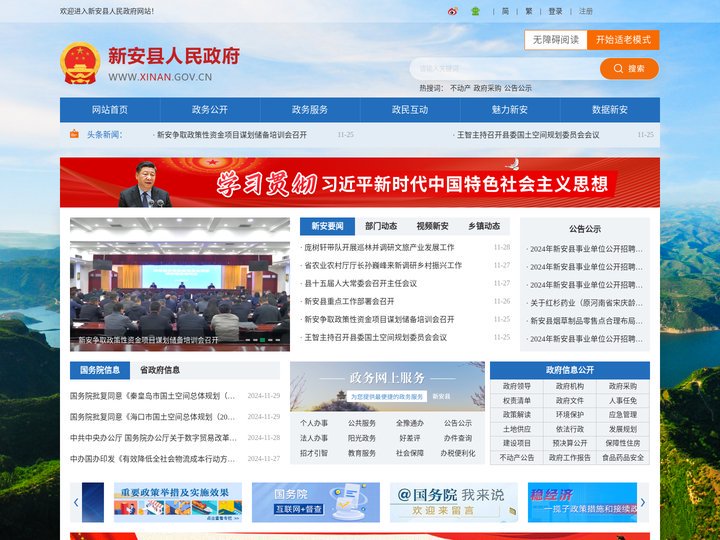Select hot search term 公告公示
The height and width of the screenshot is (540, 720).
518,88
